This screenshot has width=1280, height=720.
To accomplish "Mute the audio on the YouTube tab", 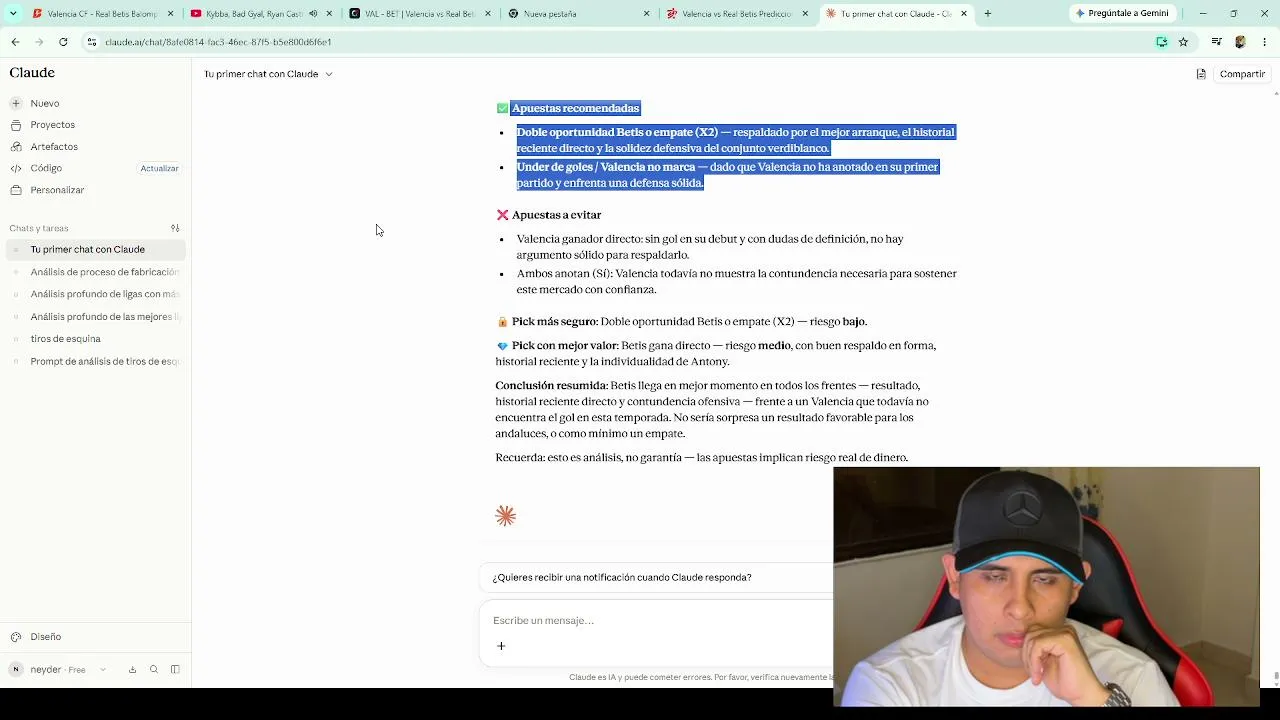I will 313,14.
